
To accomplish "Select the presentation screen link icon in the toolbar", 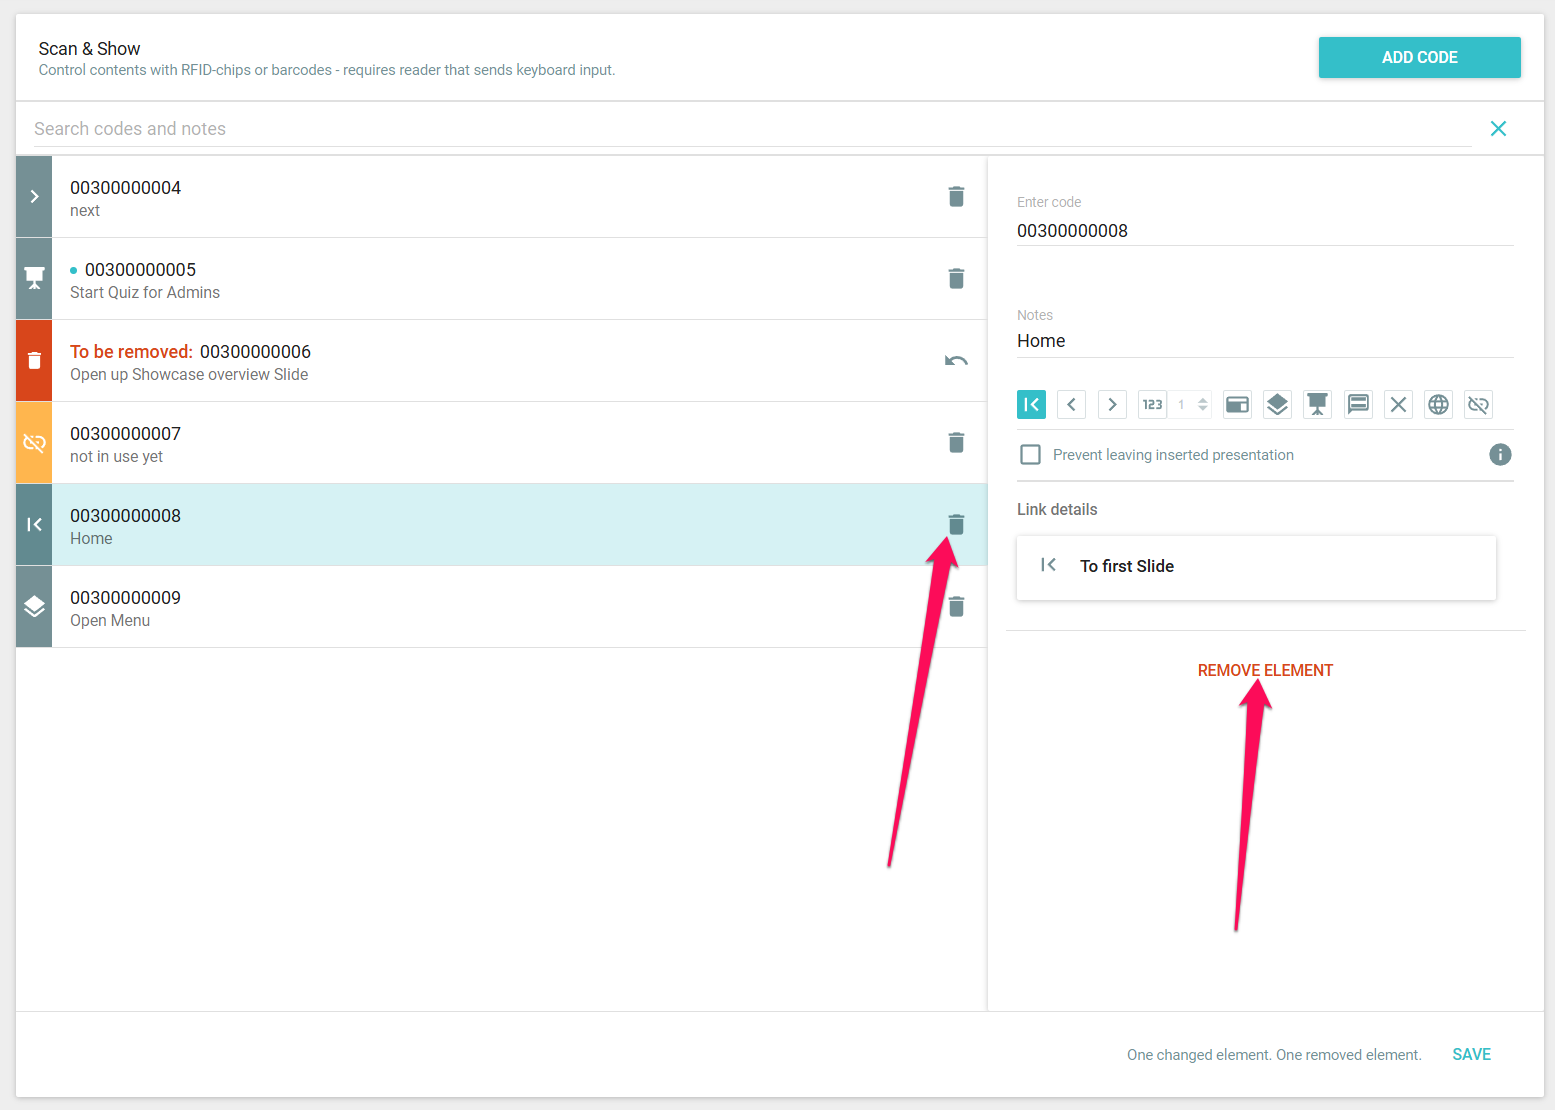I will click(x=1317, y=405).
